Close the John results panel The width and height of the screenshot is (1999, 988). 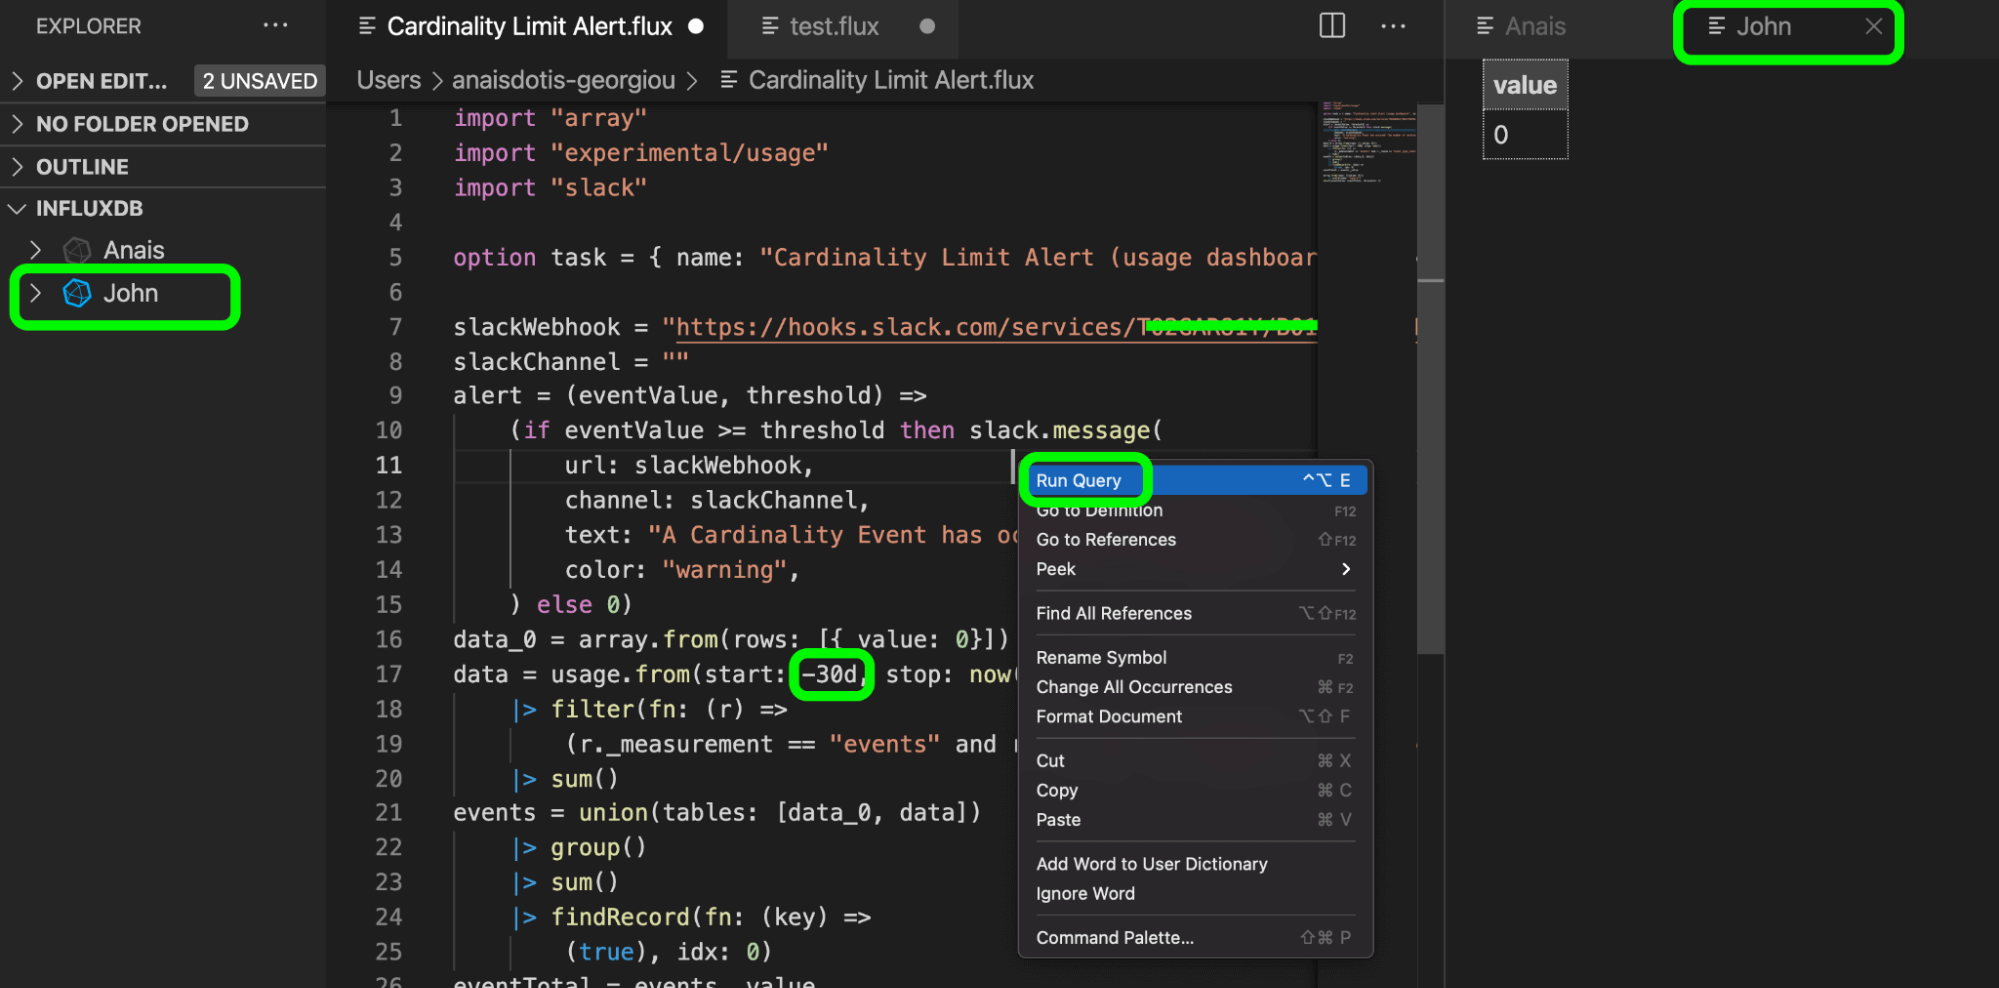1873,26
